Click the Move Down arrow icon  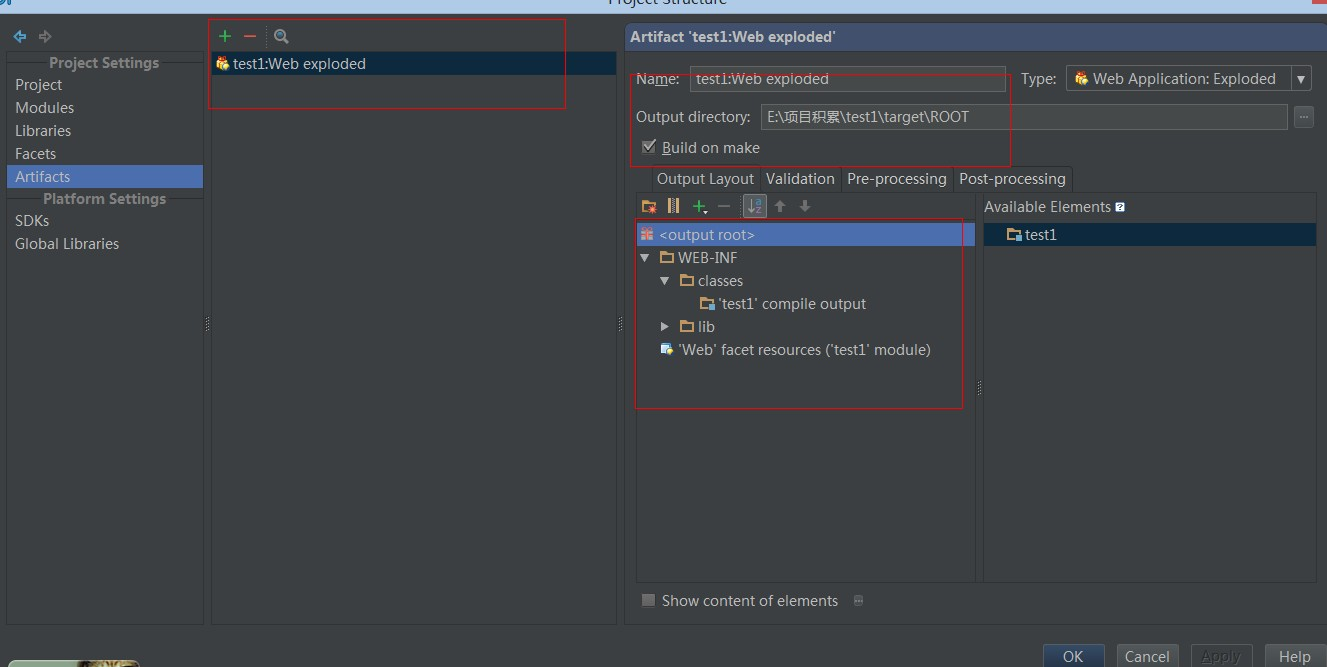805,206
